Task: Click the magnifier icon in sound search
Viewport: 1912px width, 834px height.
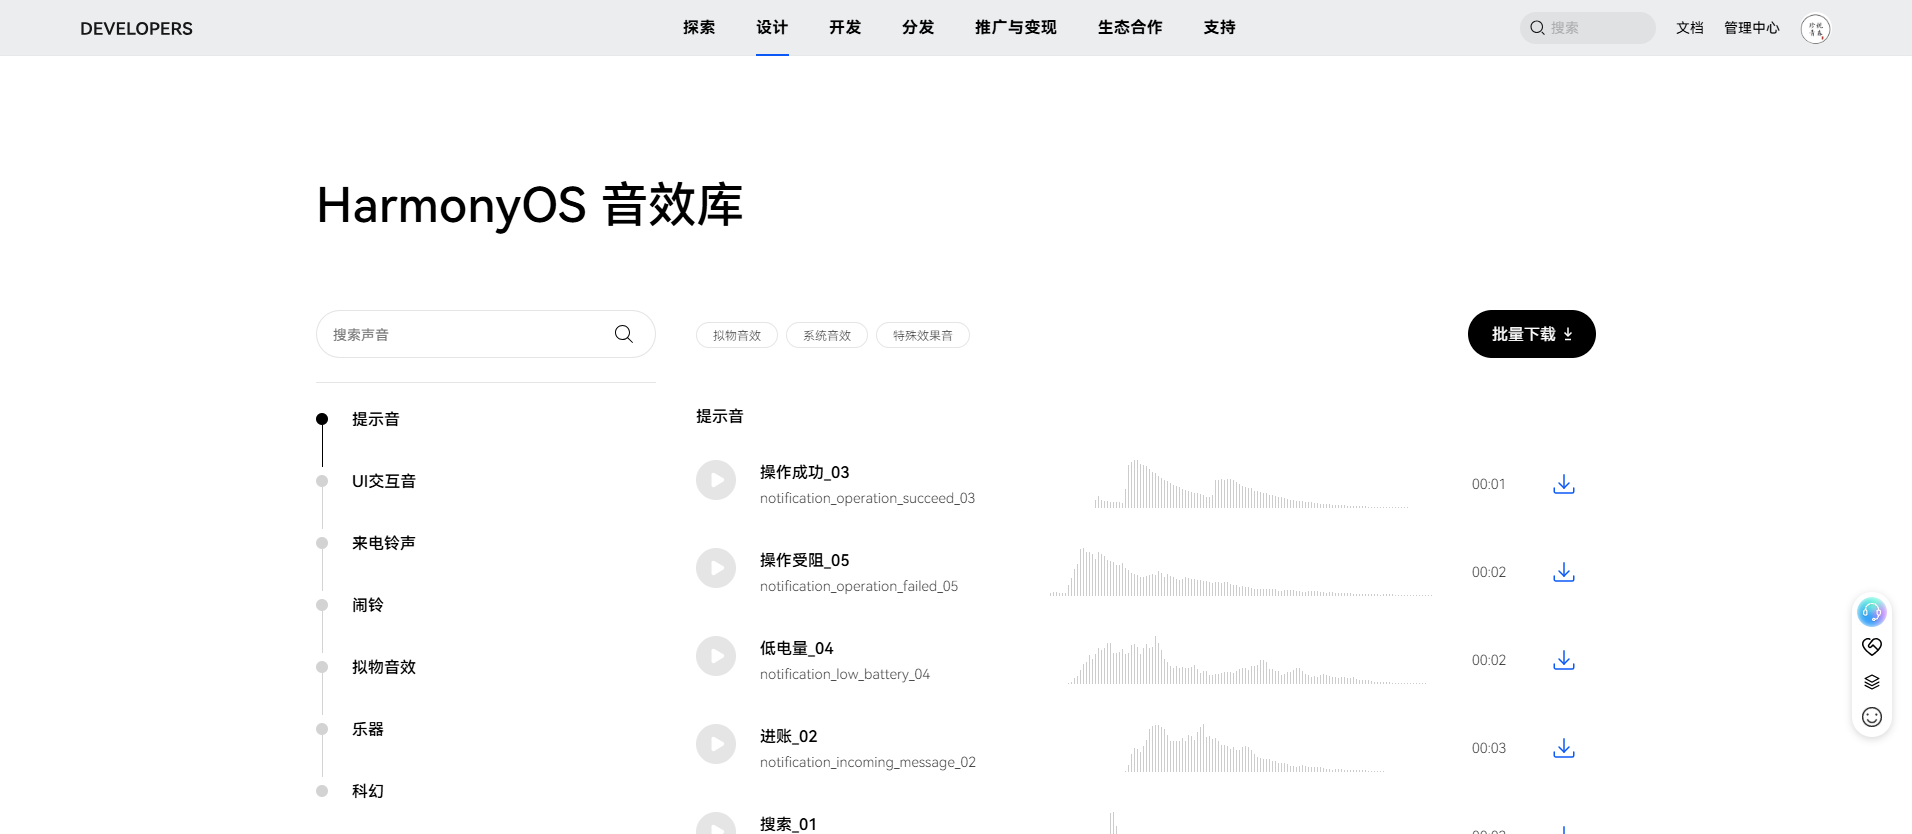Action: click(x=624, y=334)
